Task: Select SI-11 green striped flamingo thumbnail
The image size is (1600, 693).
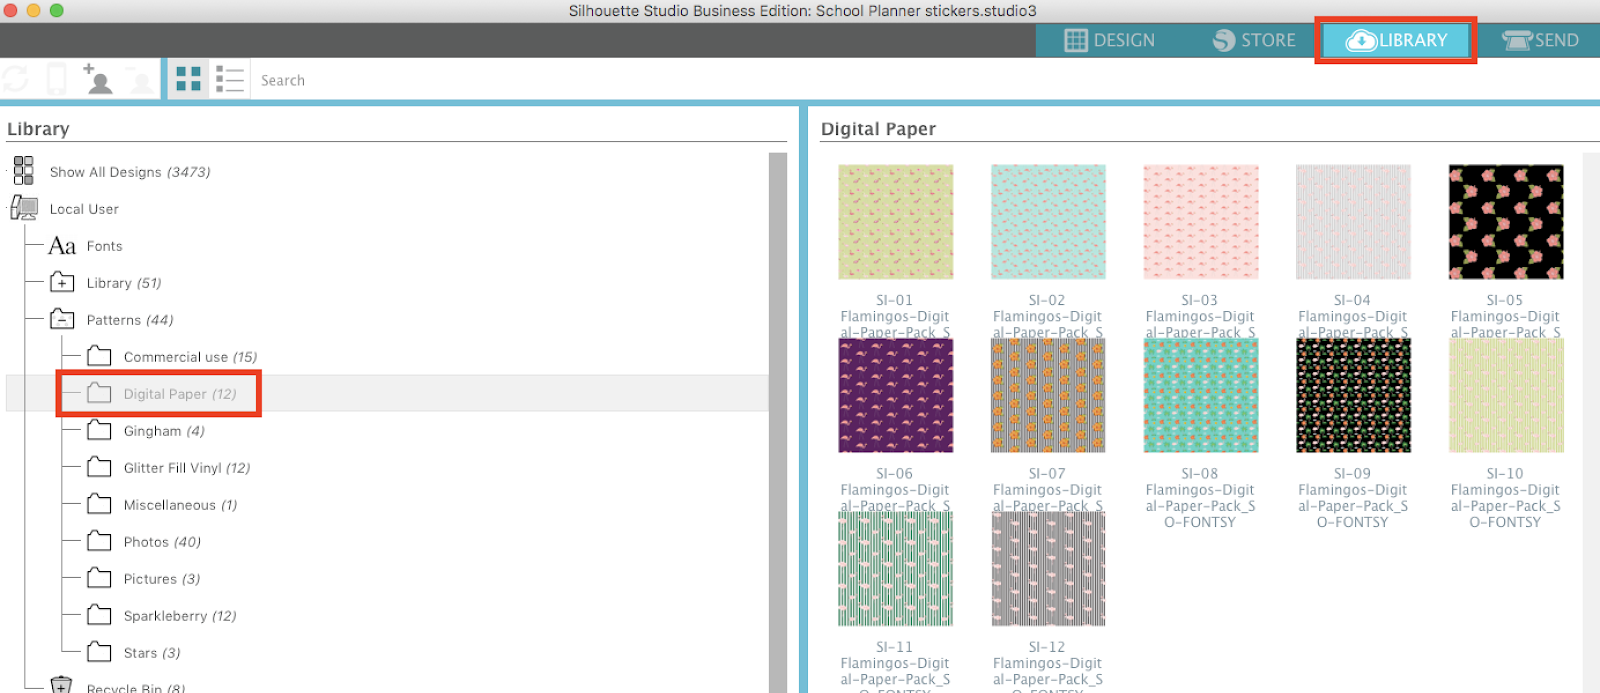Action: click(896, 569)
